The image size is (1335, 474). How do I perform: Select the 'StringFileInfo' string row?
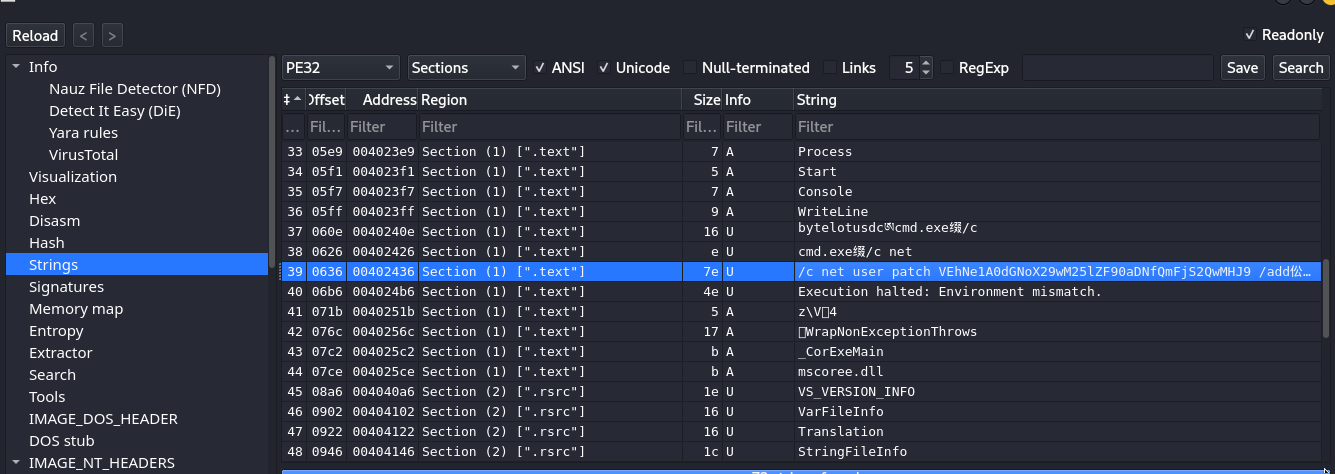(801, 452)
